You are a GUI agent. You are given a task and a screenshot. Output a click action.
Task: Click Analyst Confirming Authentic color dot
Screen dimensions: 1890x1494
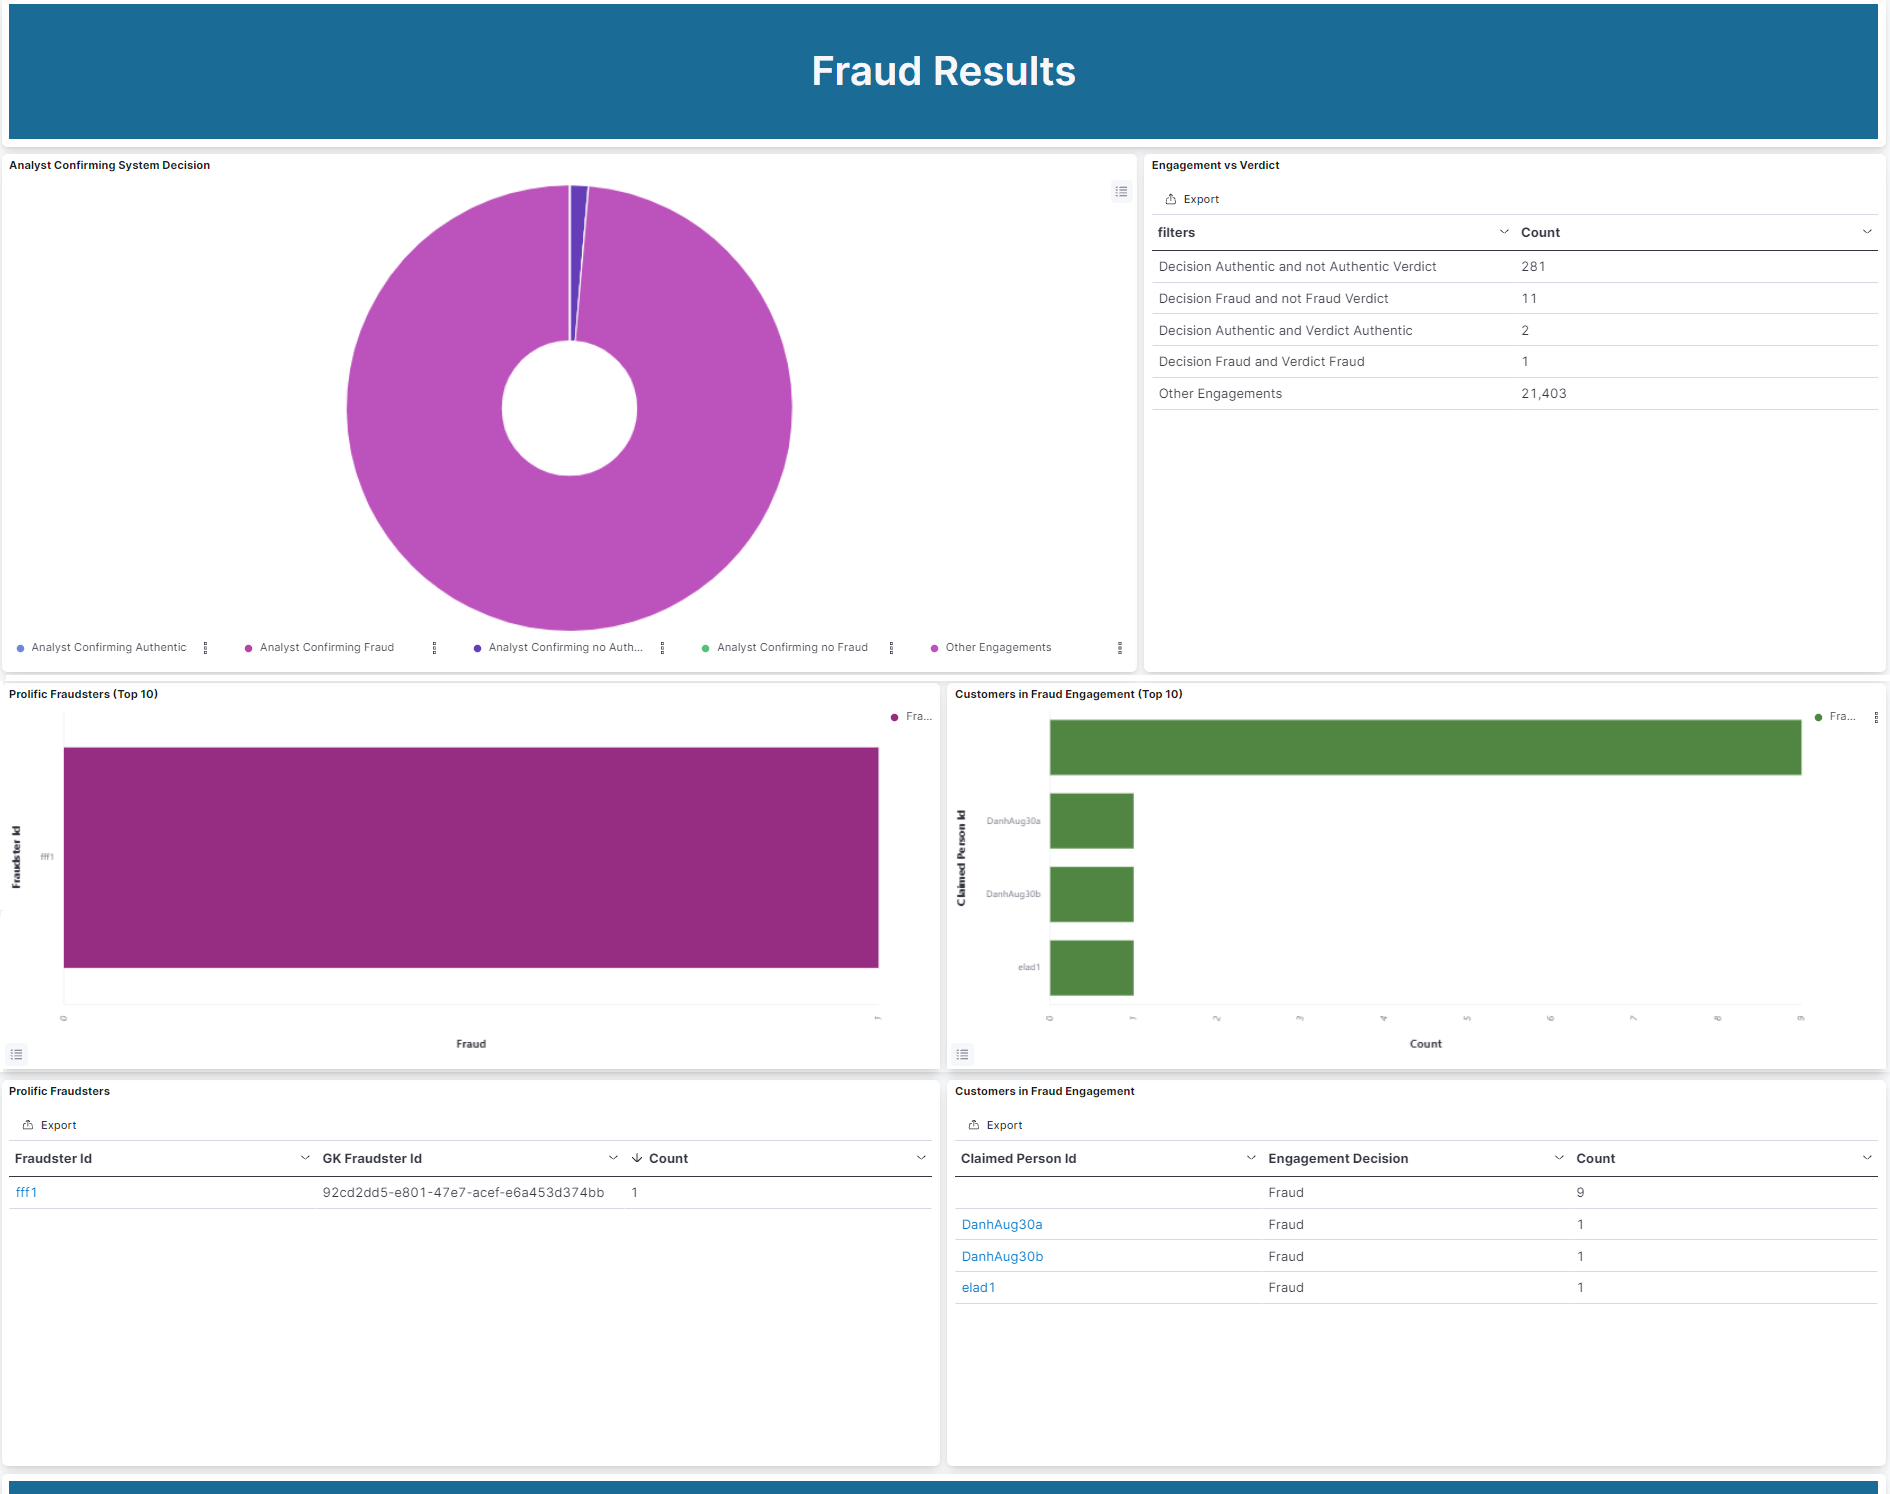pos(20,648)
